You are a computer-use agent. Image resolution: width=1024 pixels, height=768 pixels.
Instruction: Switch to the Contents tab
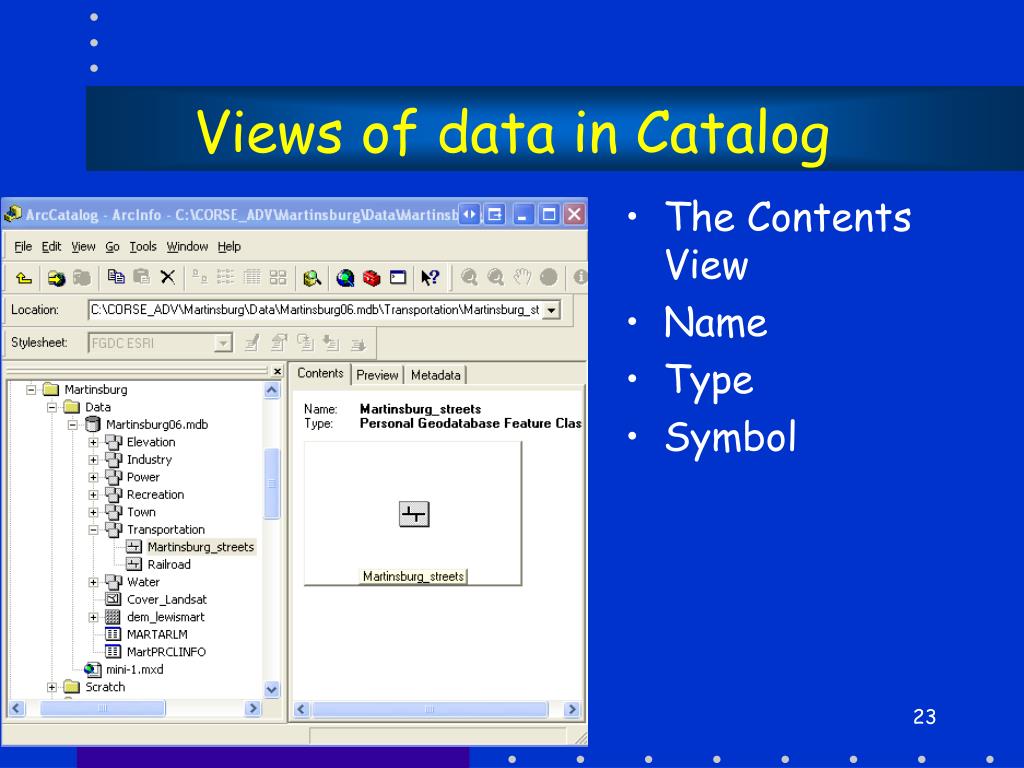[320, 374]
